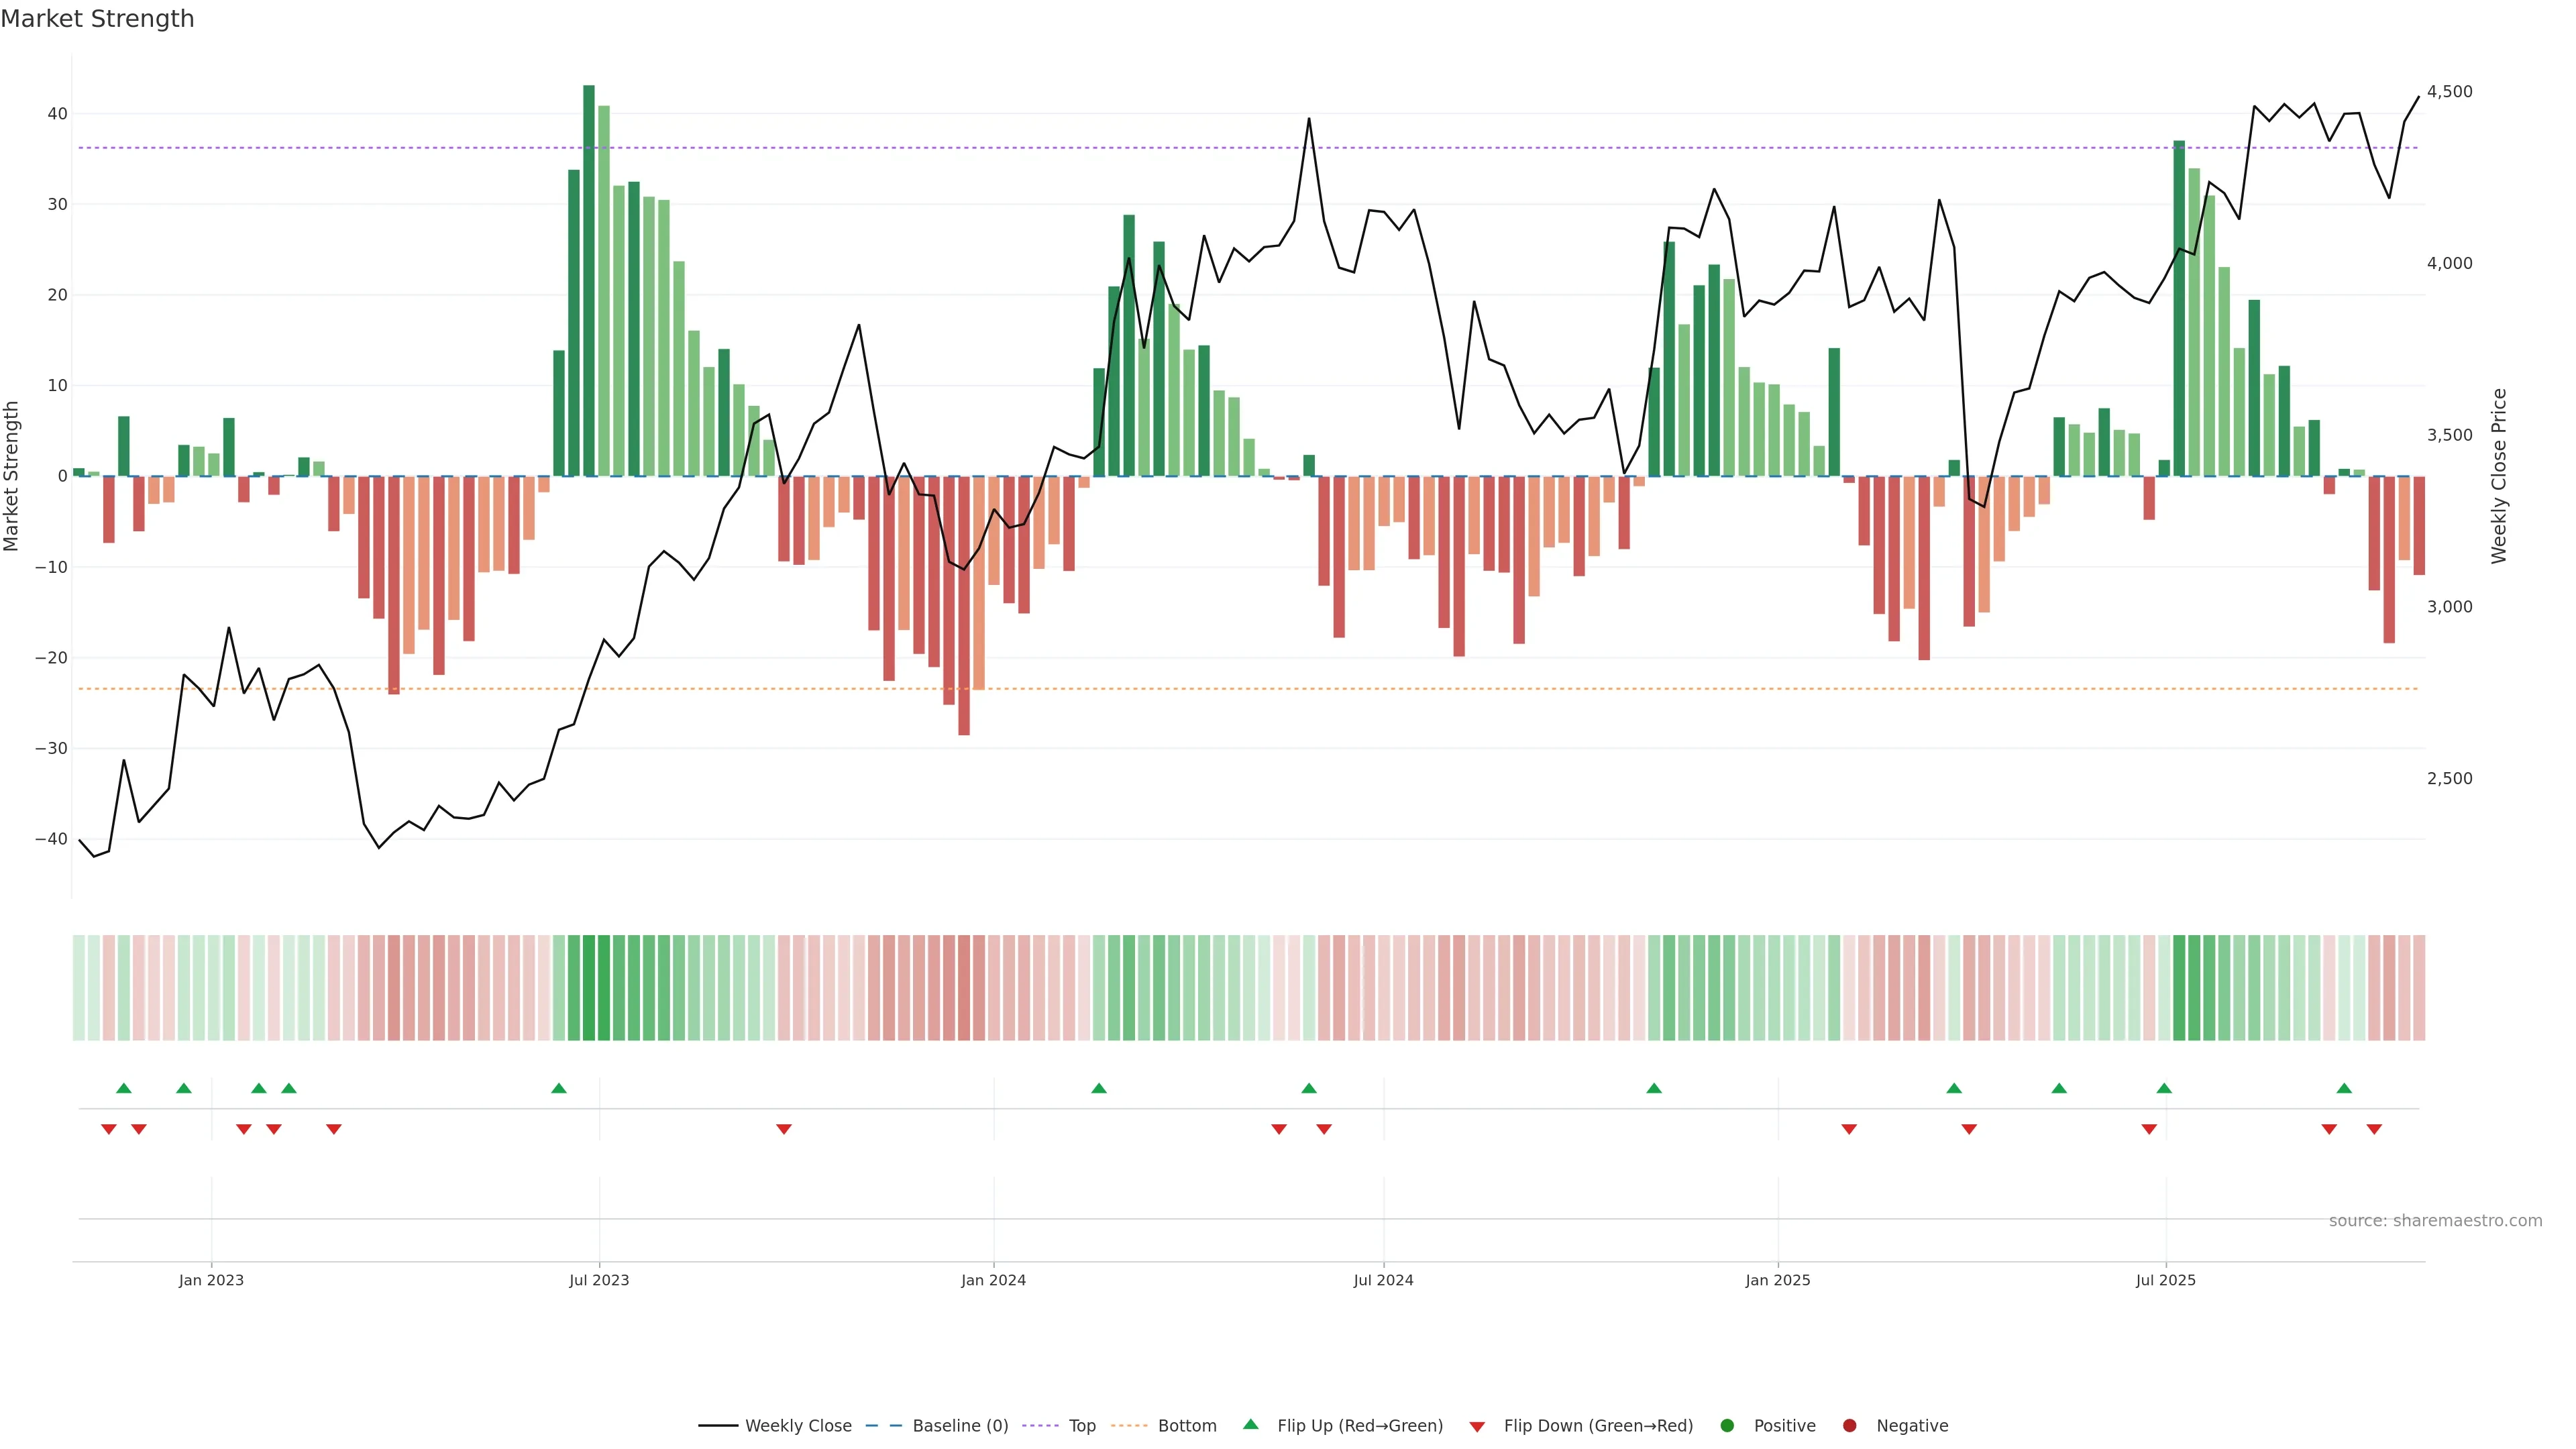Click the Negative red circle legend icon
The width and height of the screenshot is (2576, 1449).
click(1849, 1425)
